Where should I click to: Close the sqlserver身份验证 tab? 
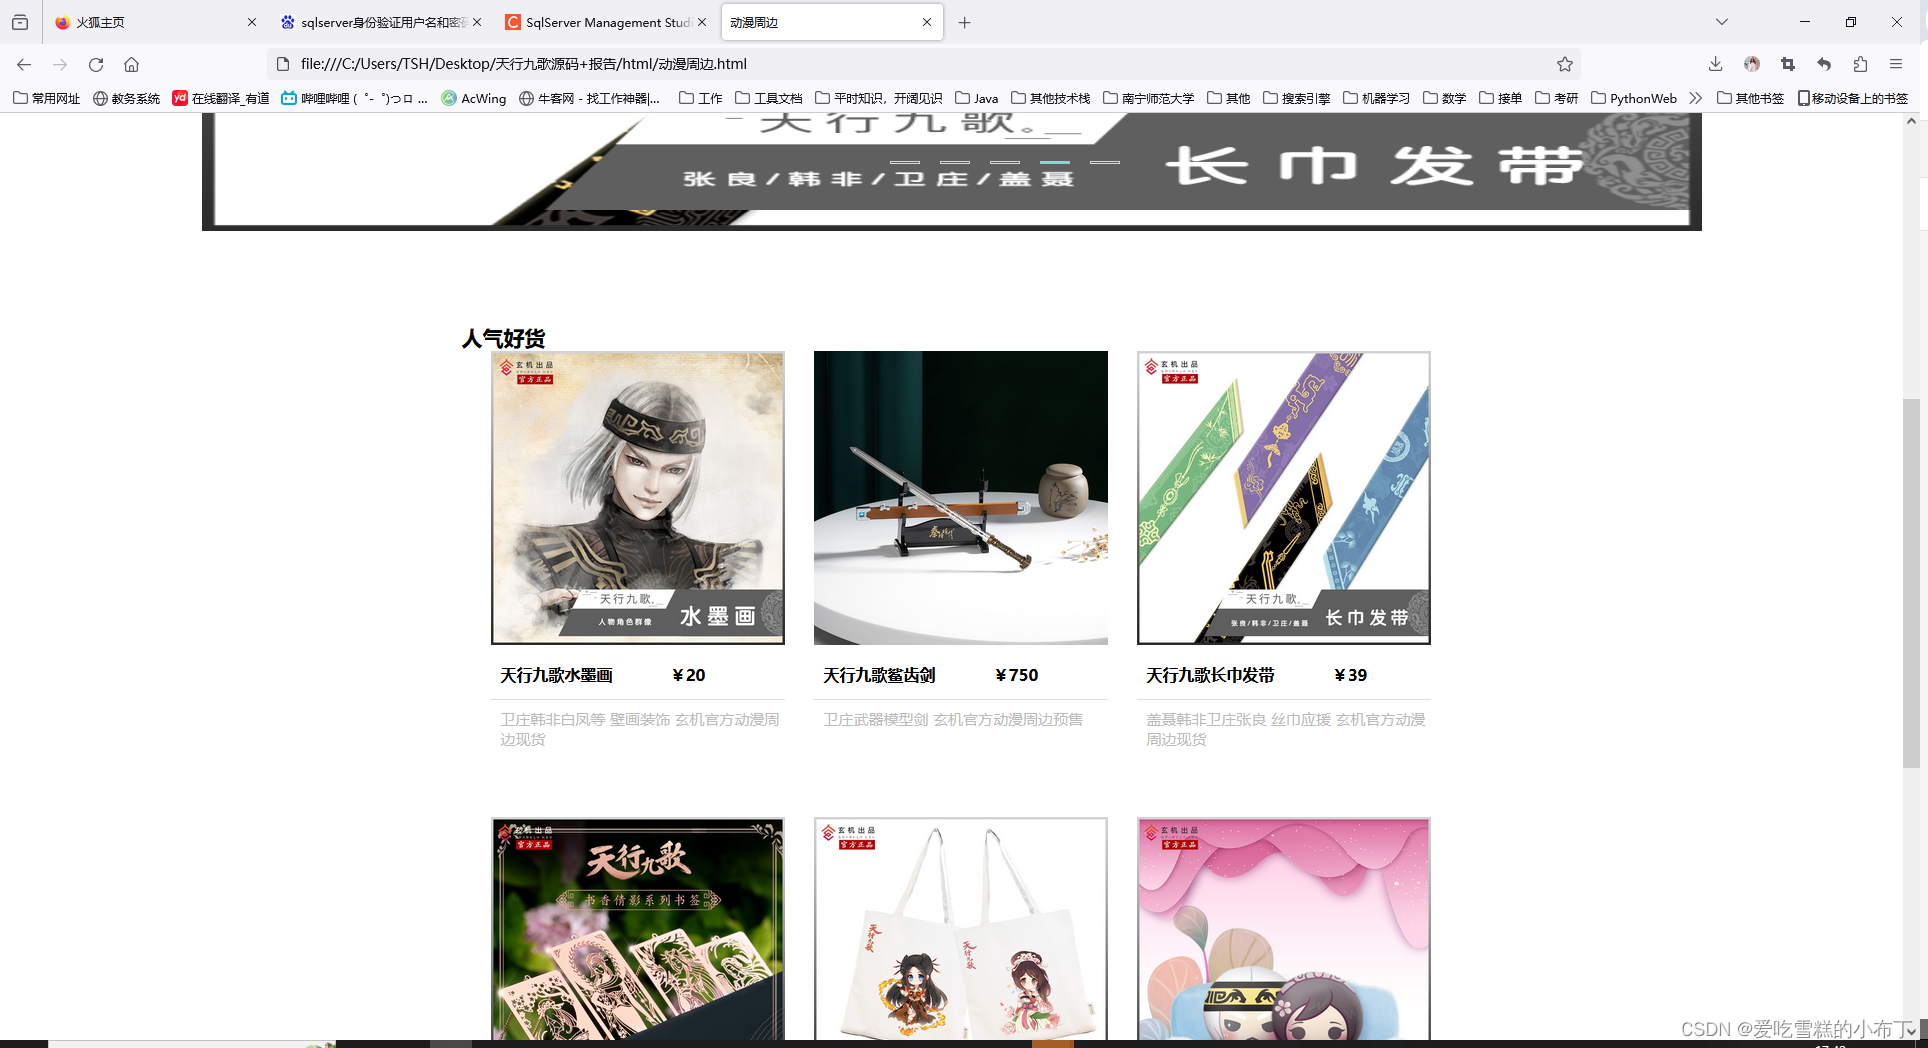tap(477, 22)
